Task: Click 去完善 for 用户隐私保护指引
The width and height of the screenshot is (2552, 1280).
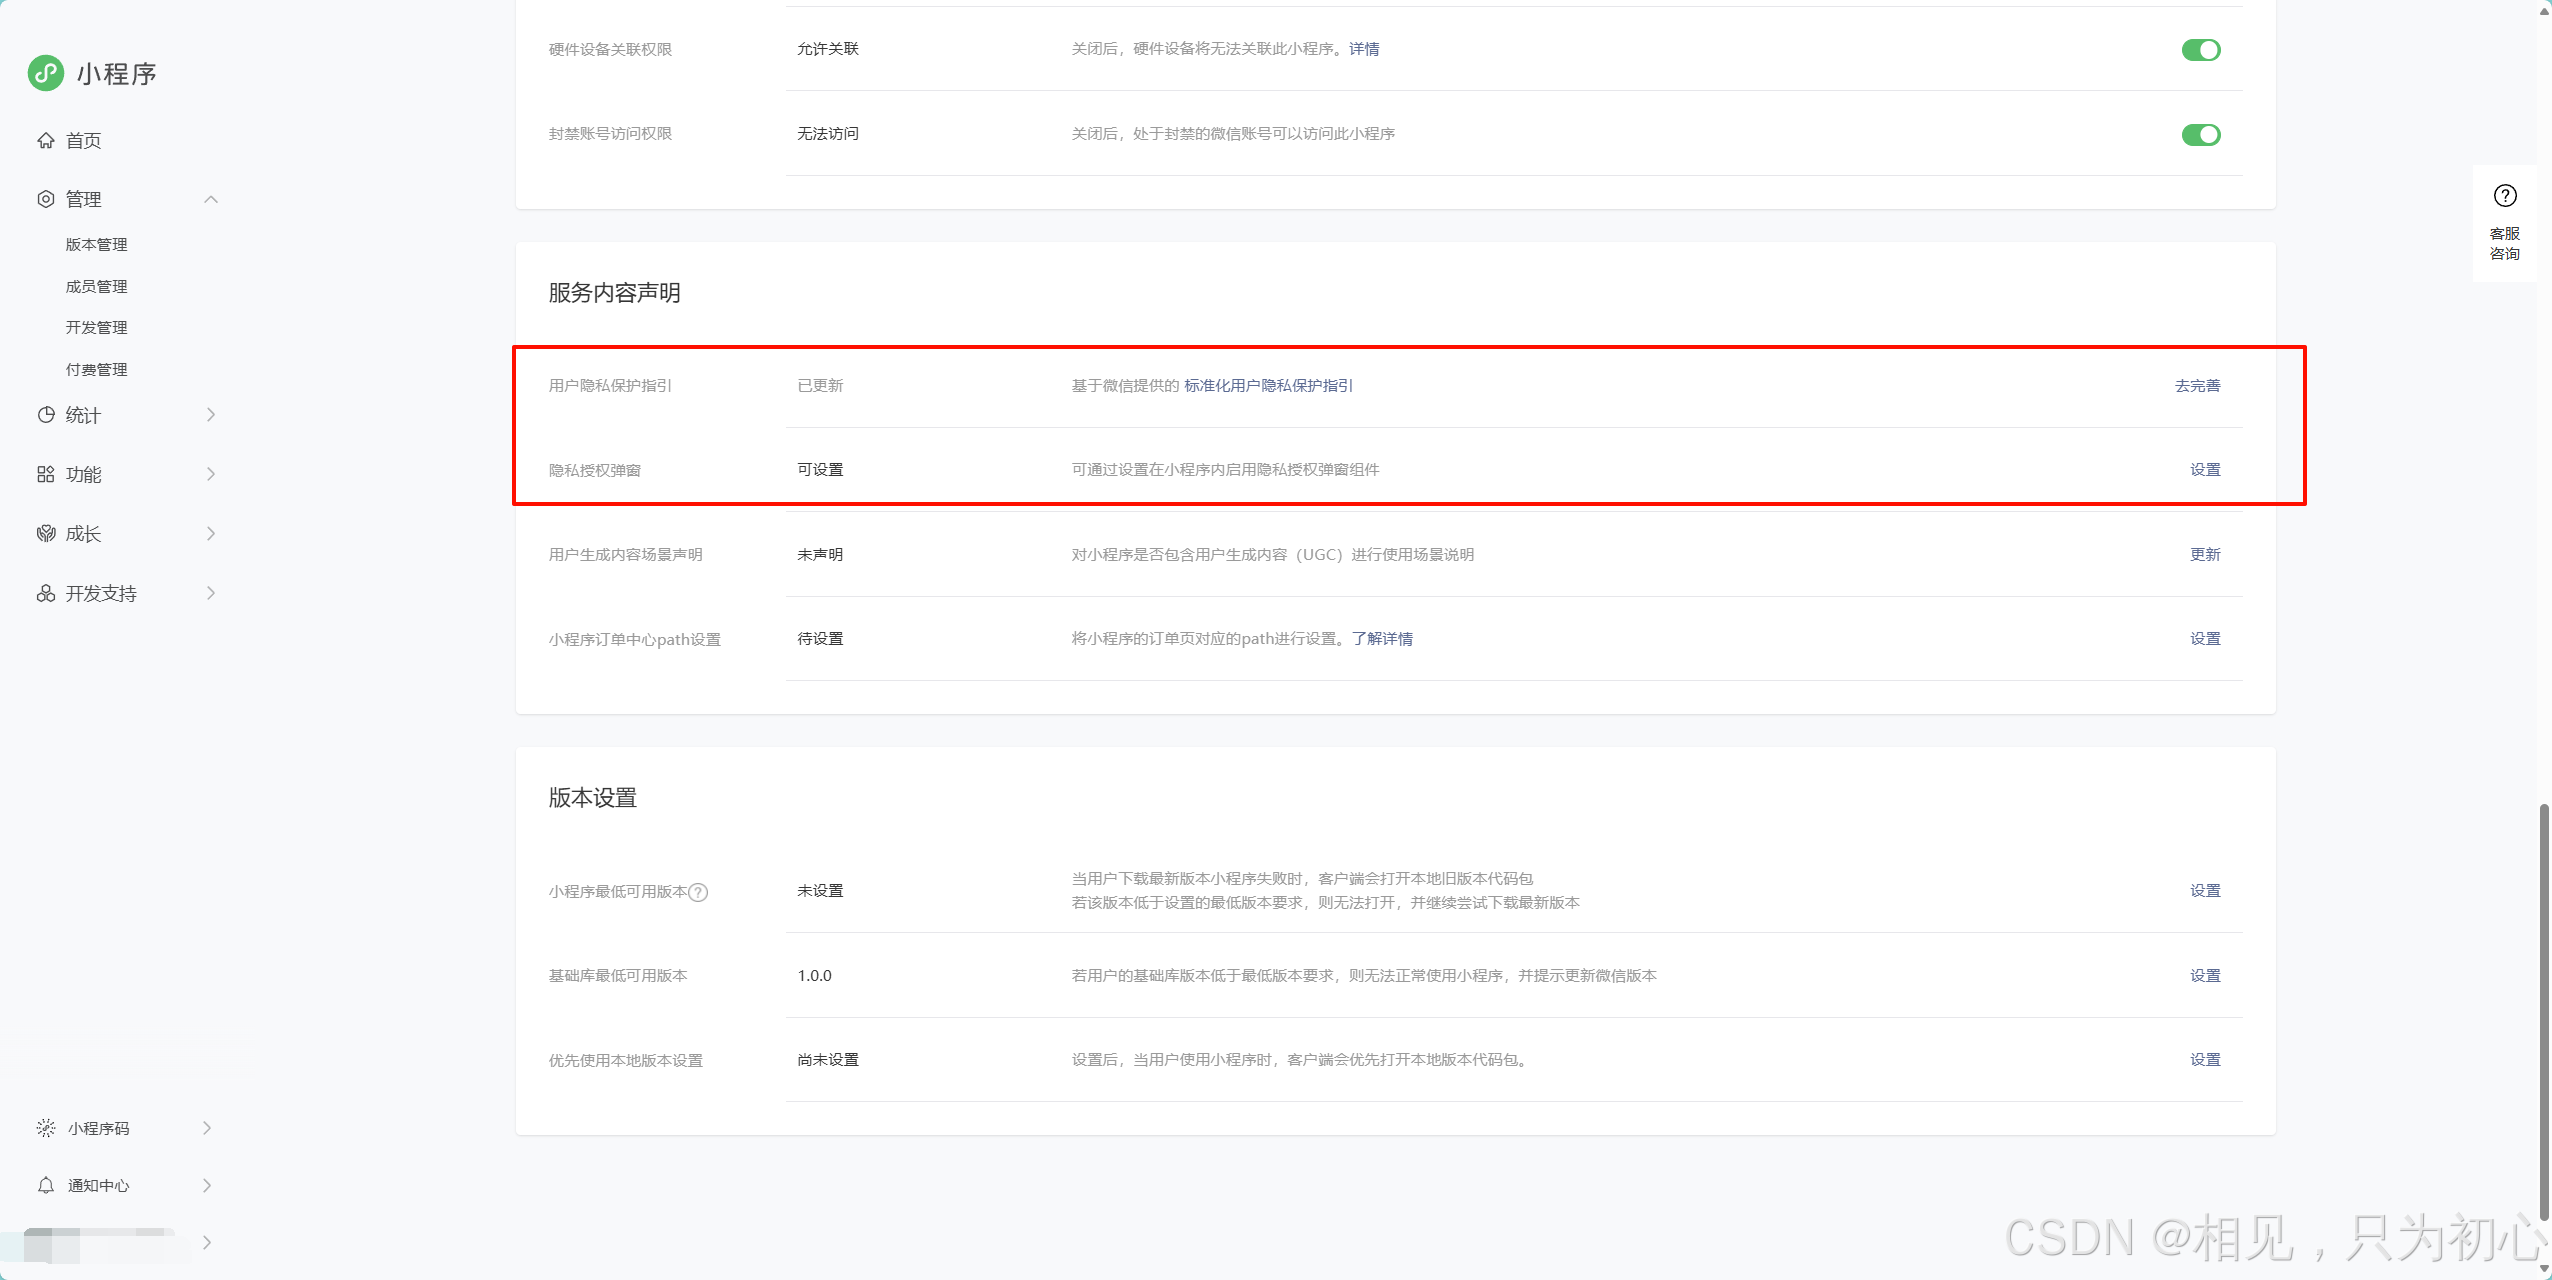Action: tap(2197, 386)
